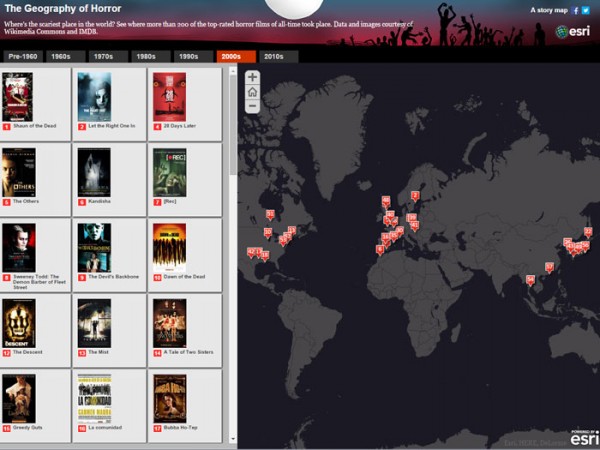The image size is (600, 450).
Task: Select Shaun of the Dead poster
Action: [x=18, y=96]
